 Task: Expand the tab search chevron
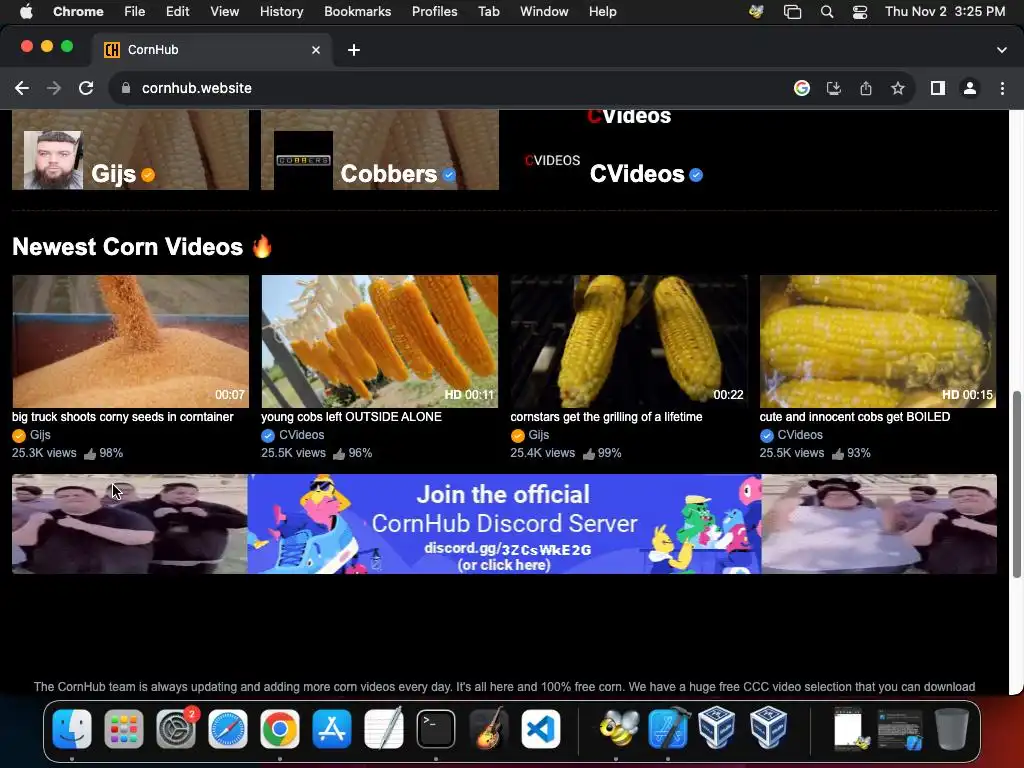[x=1001, y=50]
